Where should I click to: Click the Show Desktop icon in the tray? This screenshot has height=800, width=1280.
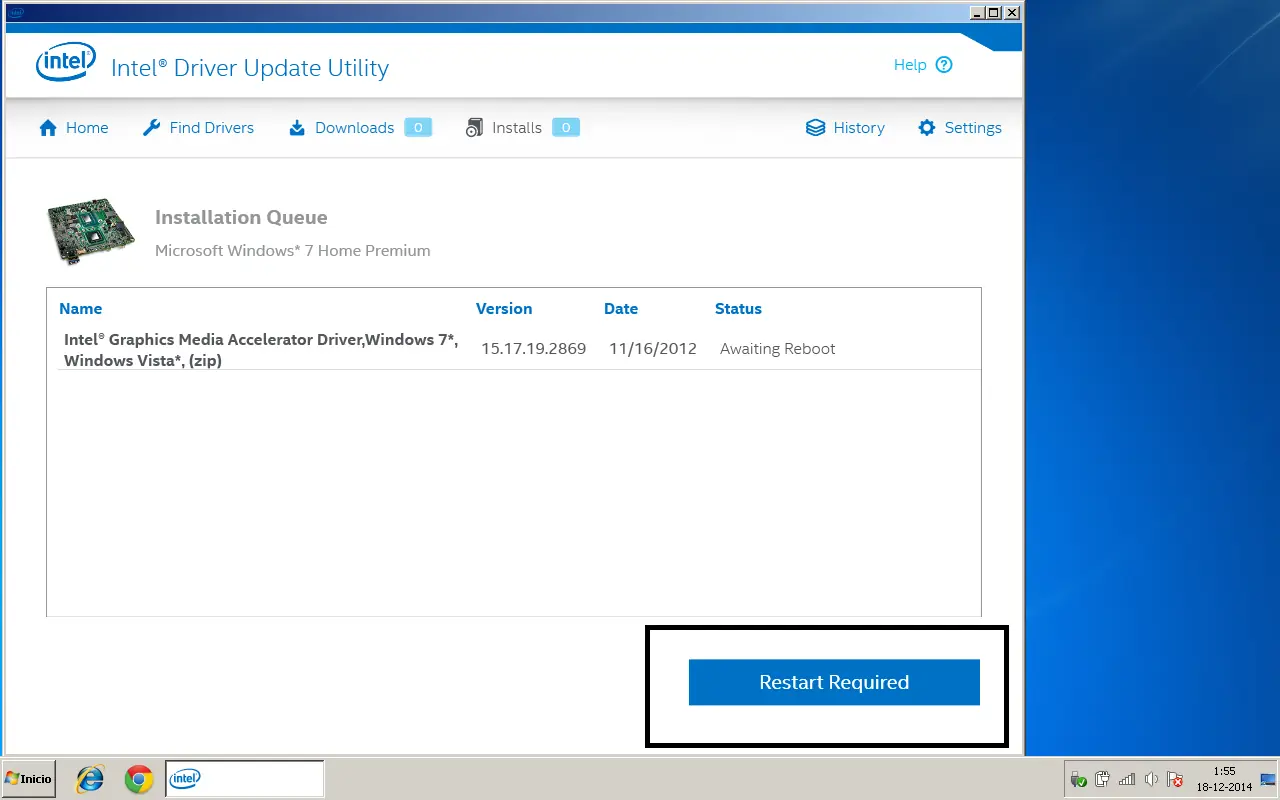[1267, 779]
